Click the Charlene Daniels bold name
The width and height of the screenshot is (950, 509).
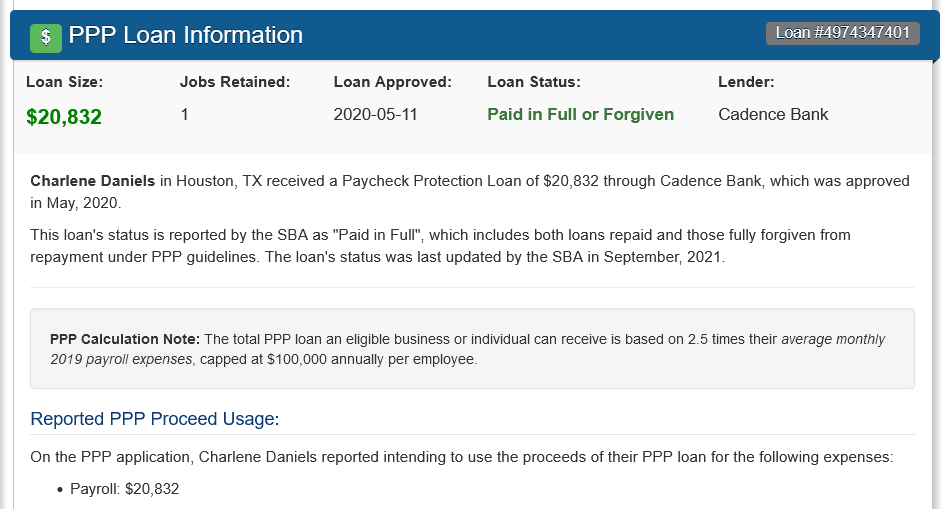[93, 181]
